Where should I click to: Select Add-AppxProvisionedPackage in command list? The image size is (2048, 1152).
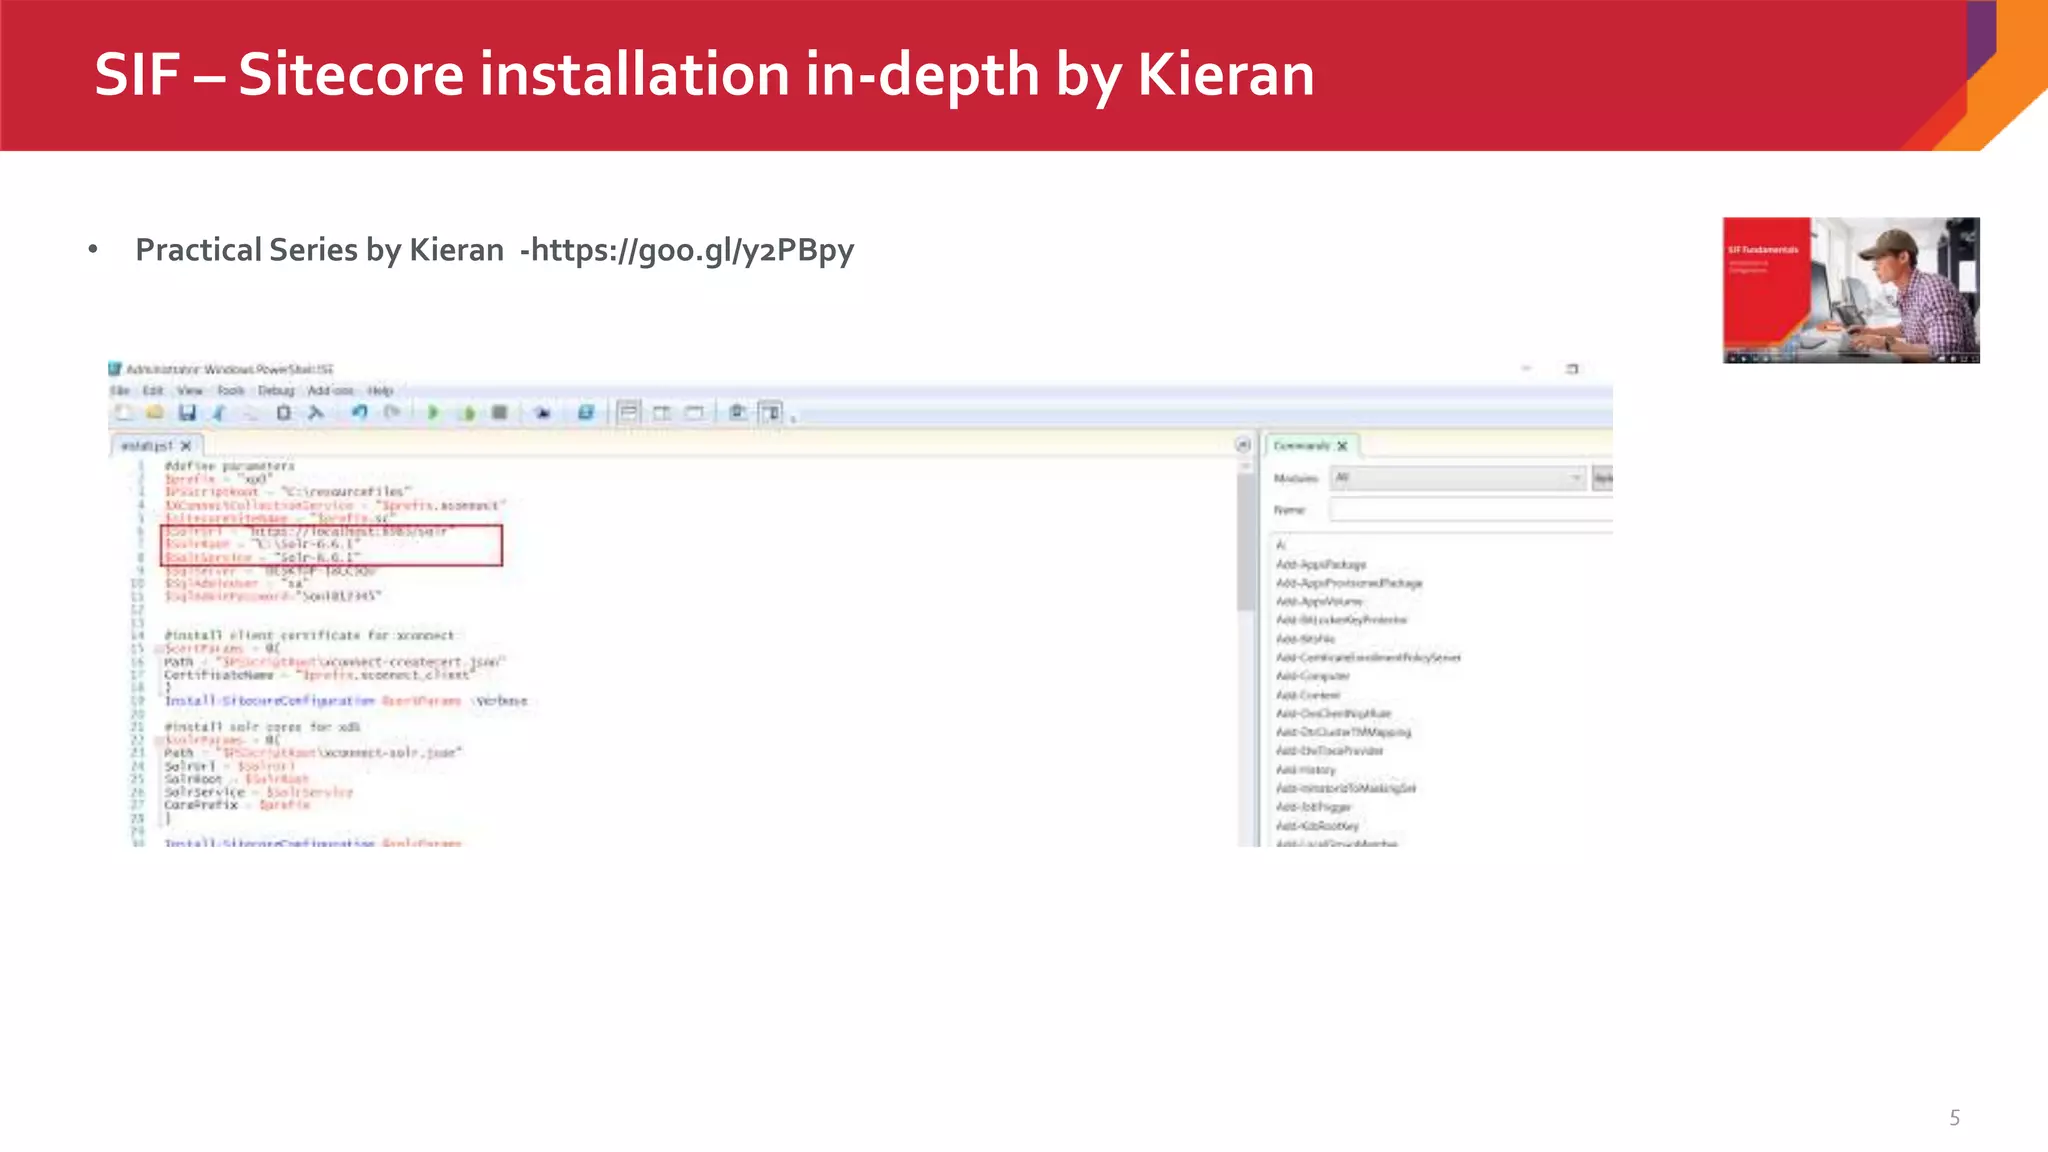pos(1349,583)
